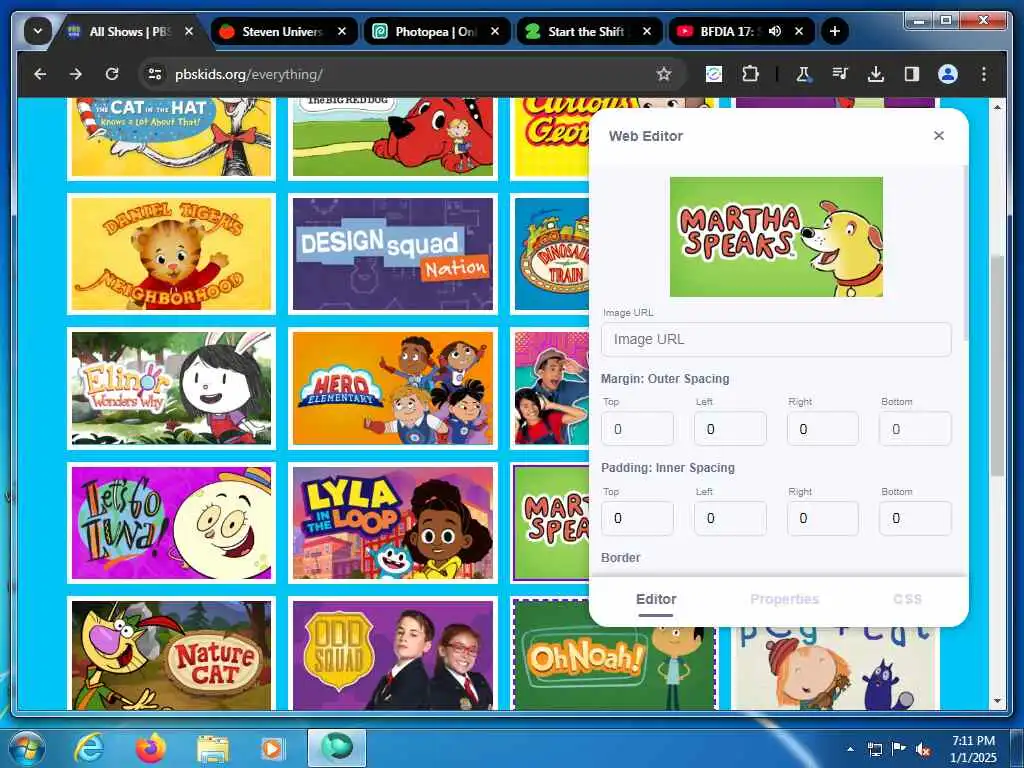Click the Margin Top field
This screenshot has height=768, width=1024.
tap(637, 429)
